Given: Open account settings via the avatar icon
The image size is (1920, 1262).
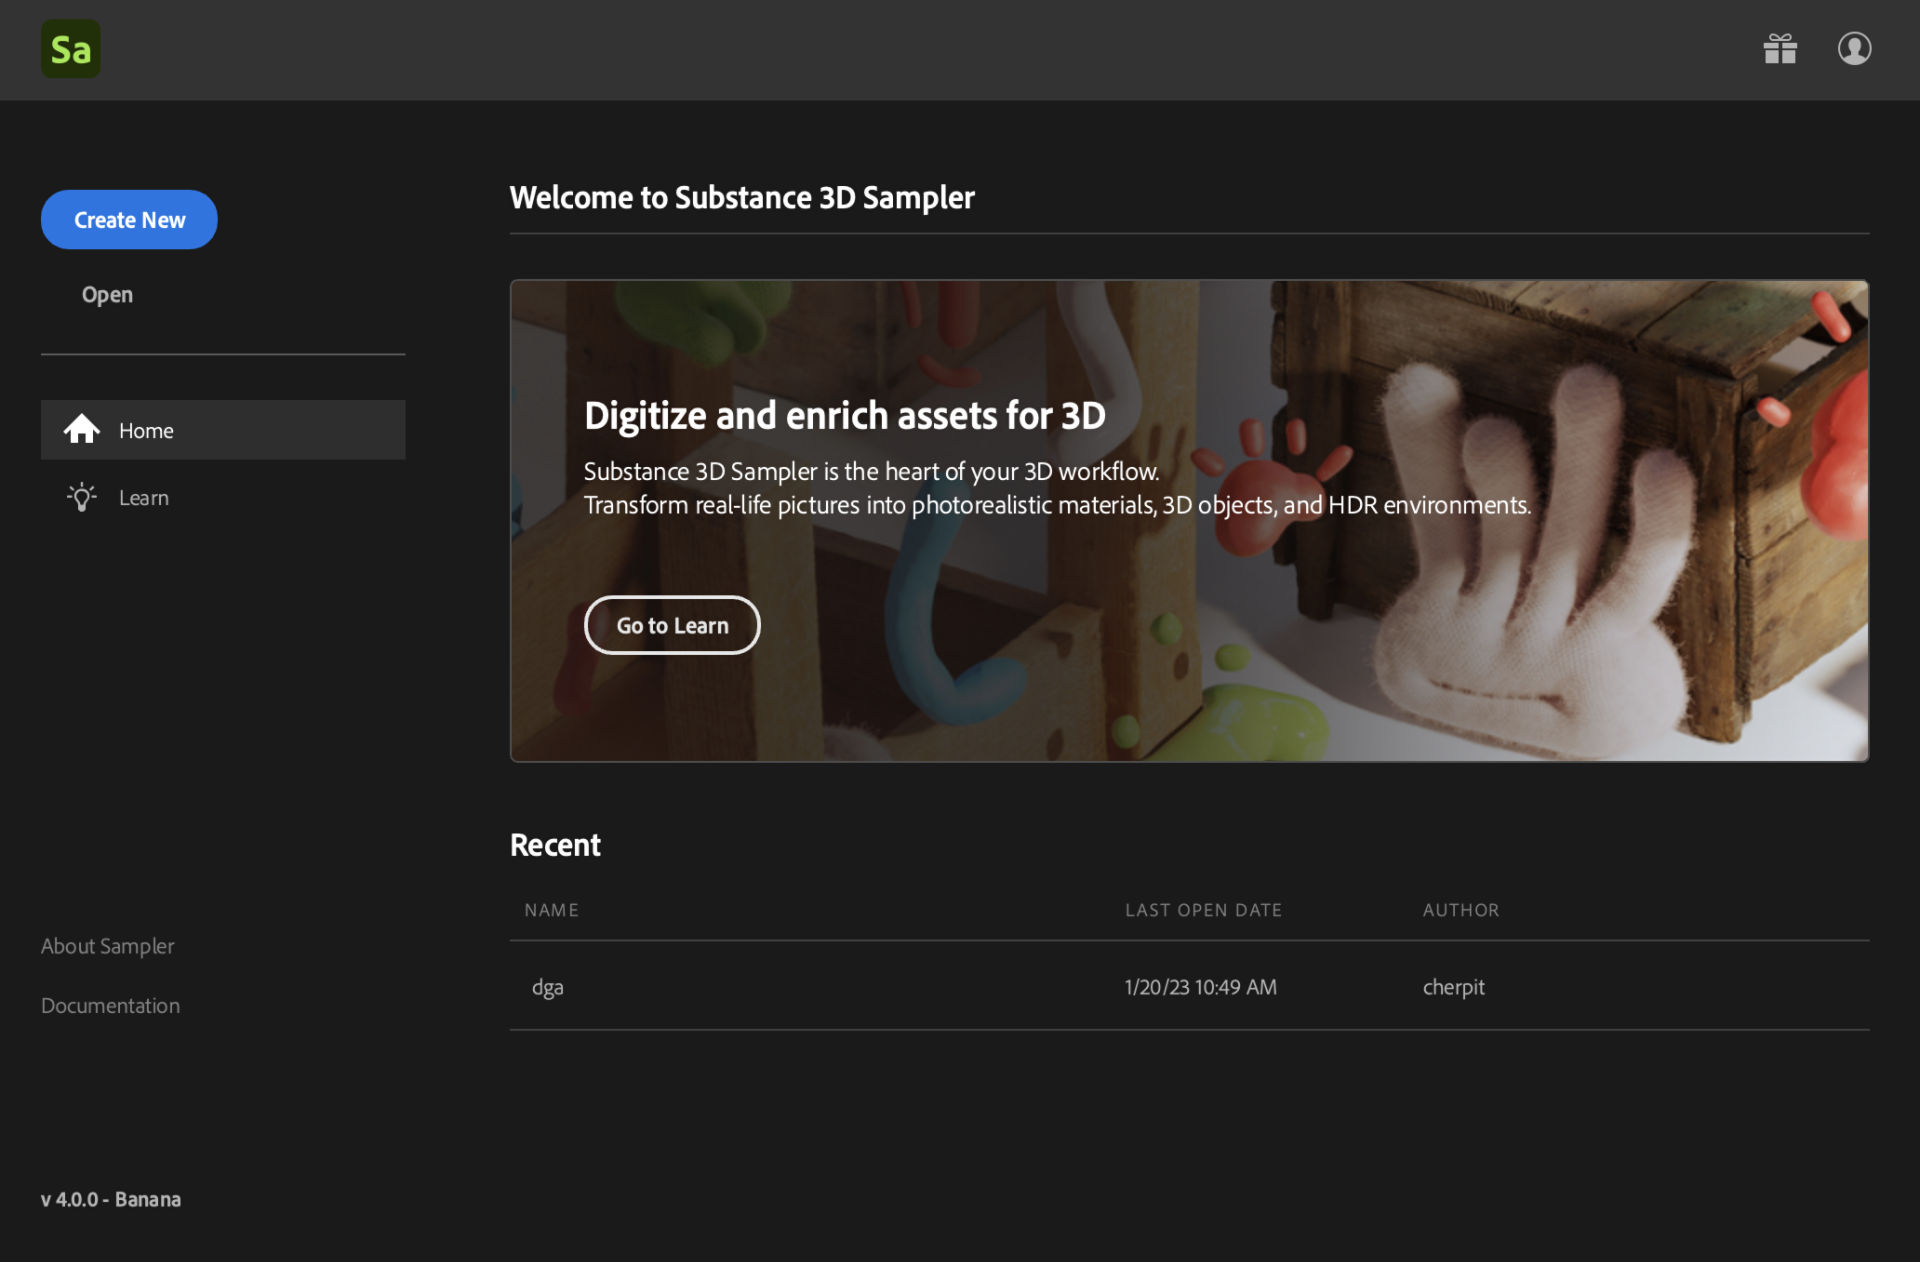Looking at the screenshot, I should point(1854,48).
